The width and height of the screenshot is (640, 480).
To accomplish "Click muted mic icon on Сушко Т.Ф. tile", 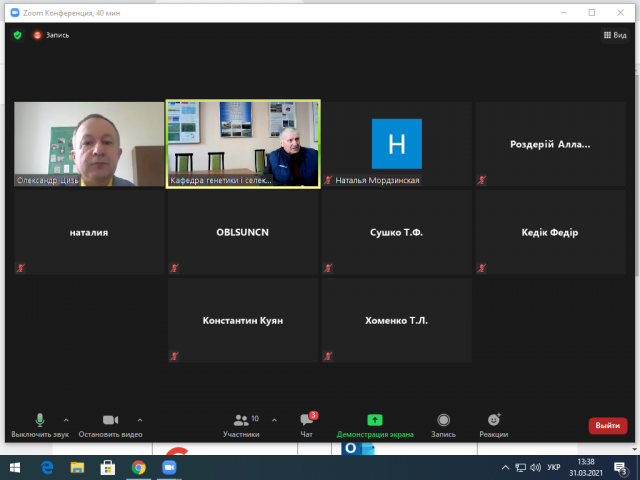I will [x=328, y=268].
